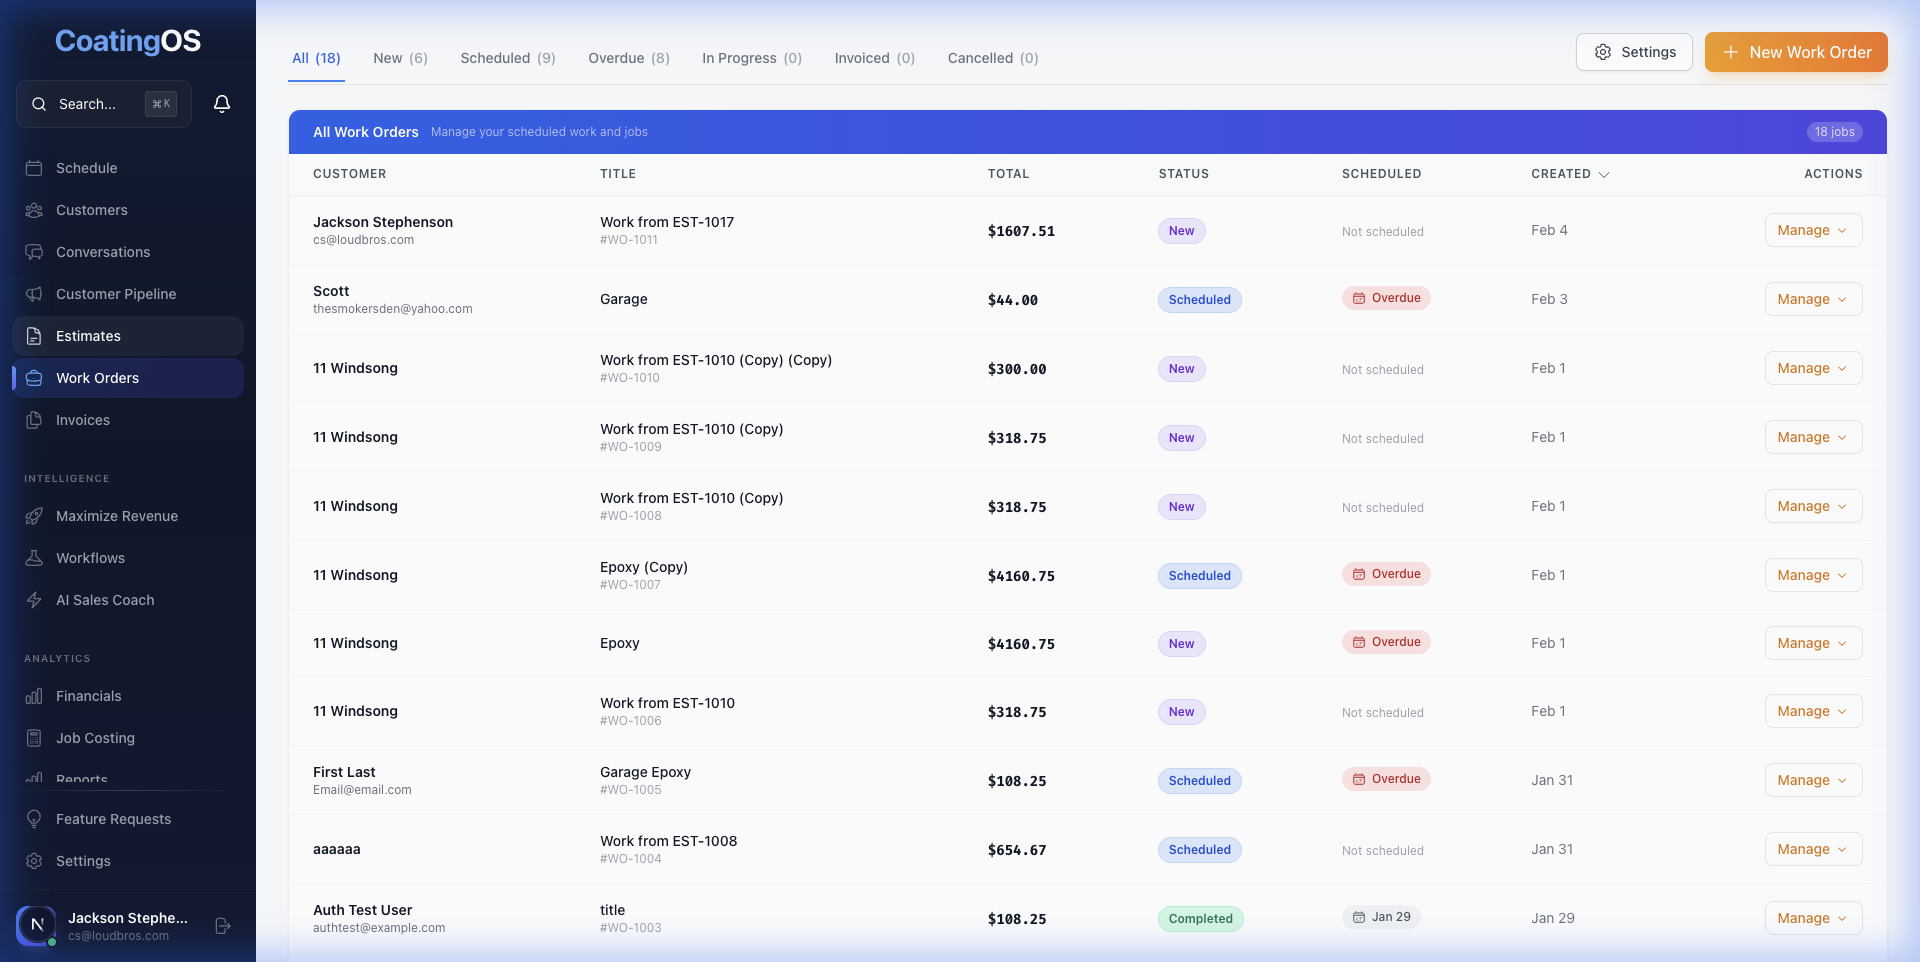The image size is (1920, 962).
Task: Open Settings at the top right
Action: [1634, 52]
